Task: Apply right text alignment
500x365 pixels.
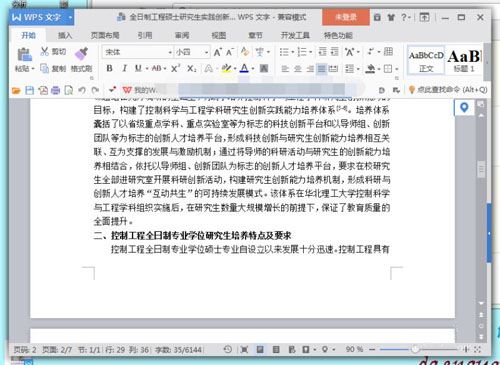Action: pyautogui.click(x=310, y=69)
